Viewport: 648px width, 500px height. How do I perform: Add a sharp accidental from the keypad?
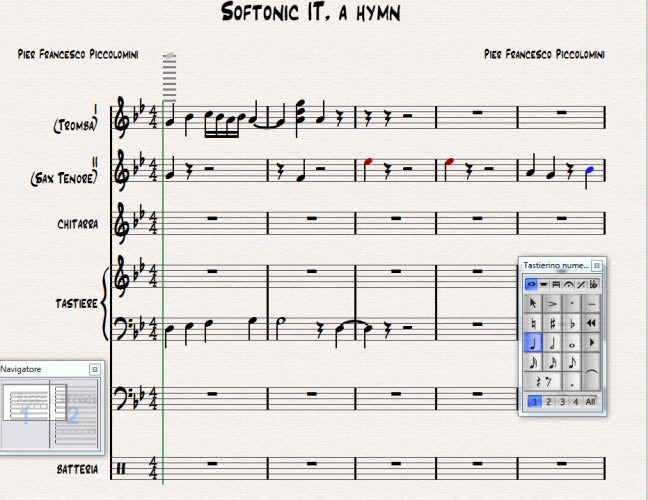pyautogui.click(x=552, y=324)
